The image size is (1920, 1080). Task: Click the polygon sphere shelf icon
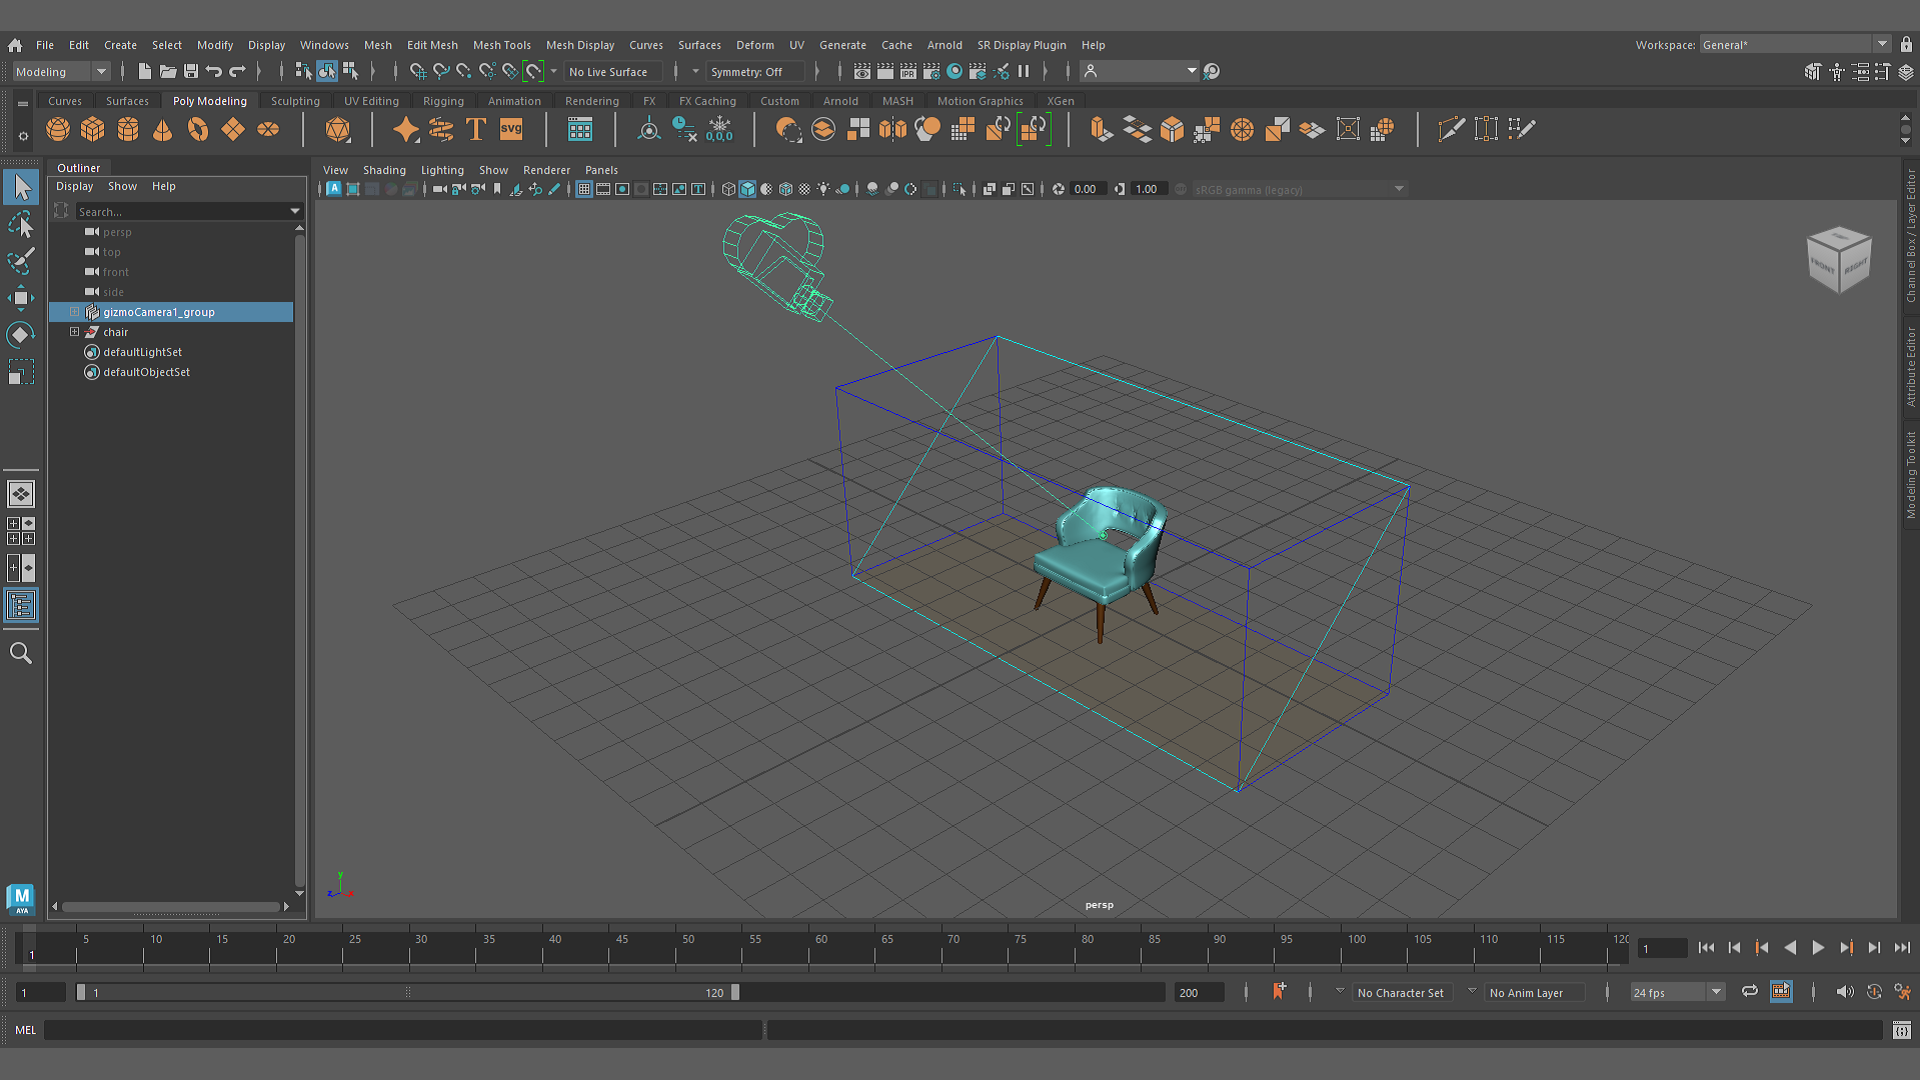pyautogui.click(x=58, y=130)
